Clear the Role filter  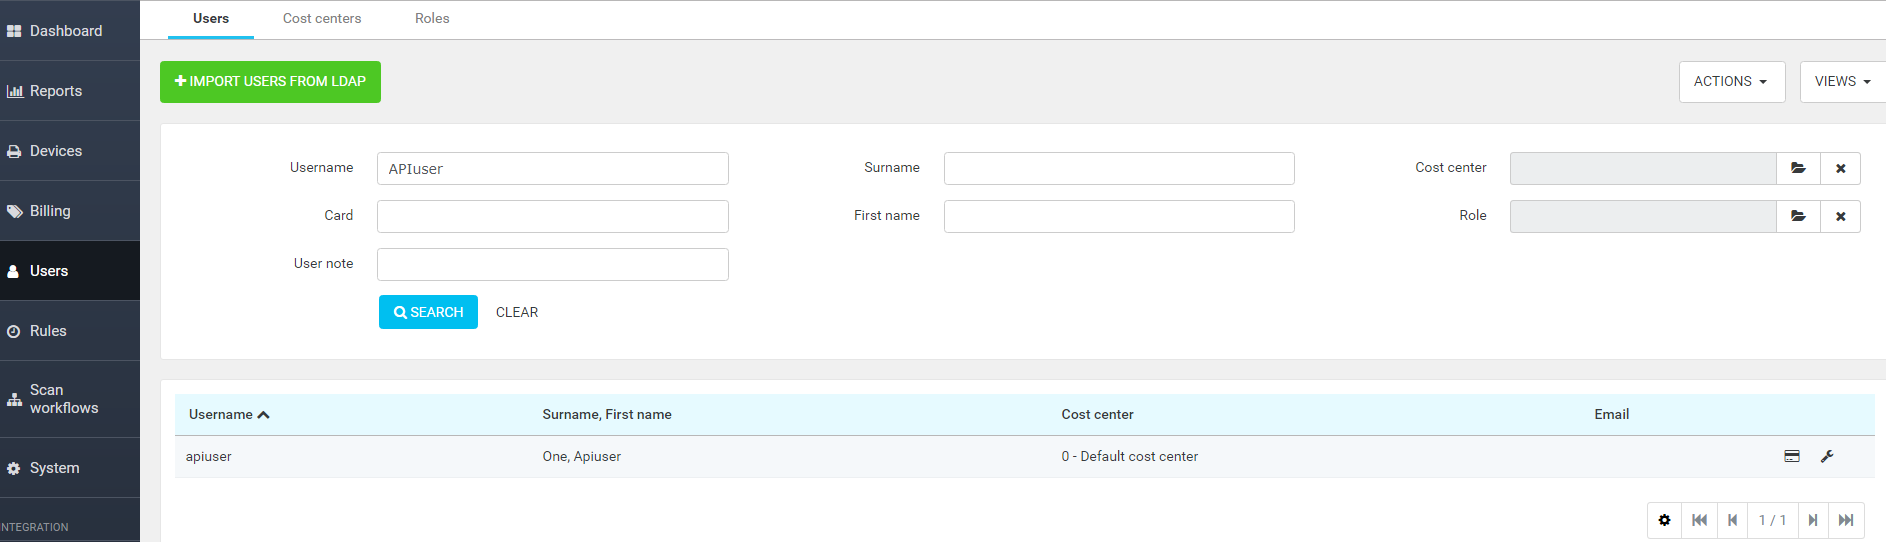[x=1840, y=216]
